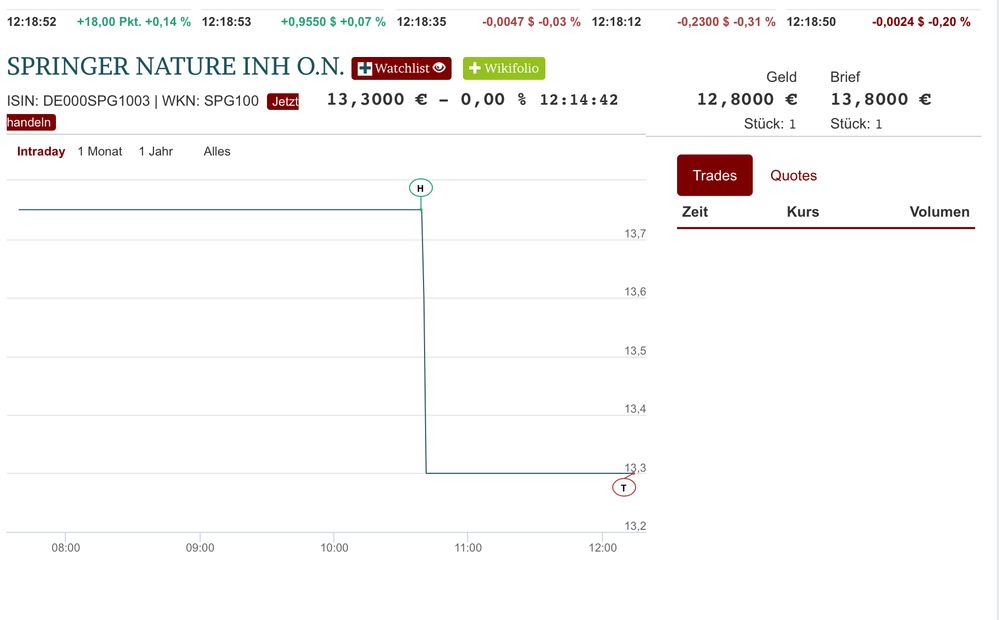Switch to the Quotes tab
This screenshot has width=999, height=620.
(x=793, y=176)
